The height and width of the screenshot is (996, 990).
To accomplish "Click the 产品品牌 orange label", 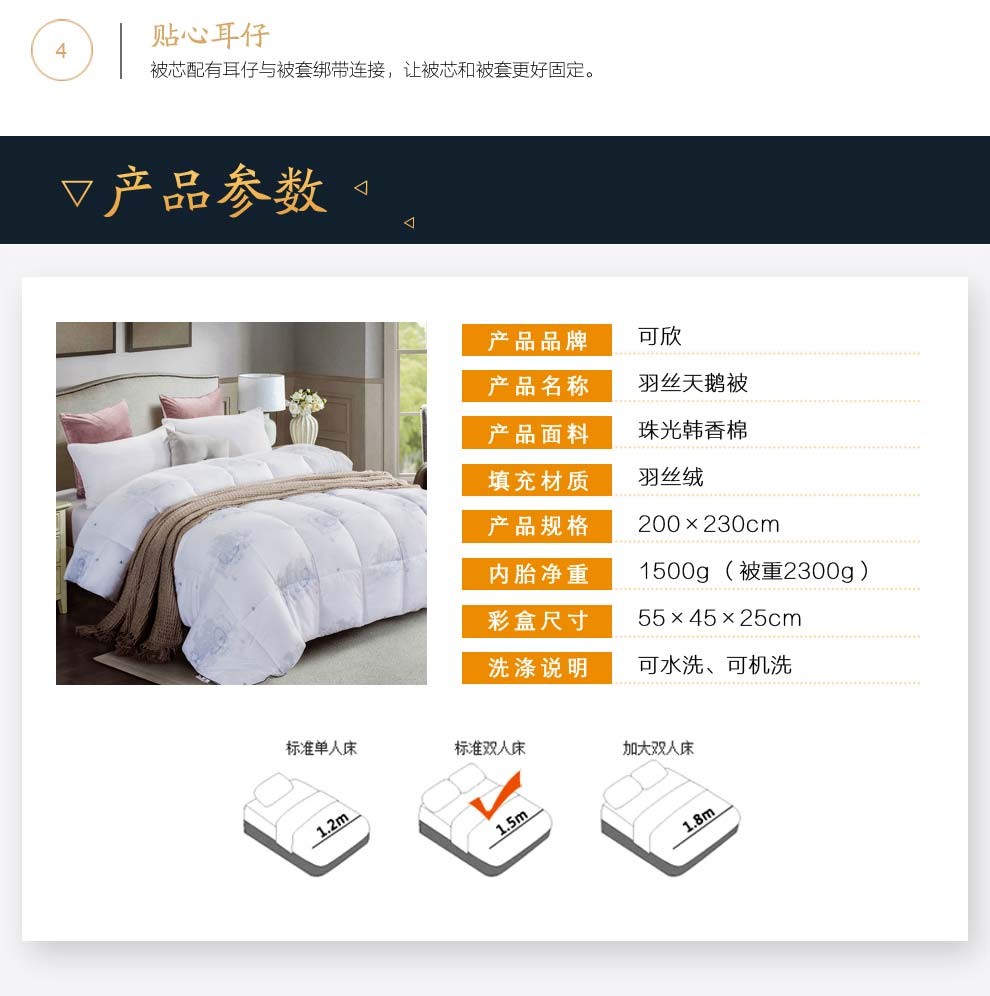I will 537,340.
